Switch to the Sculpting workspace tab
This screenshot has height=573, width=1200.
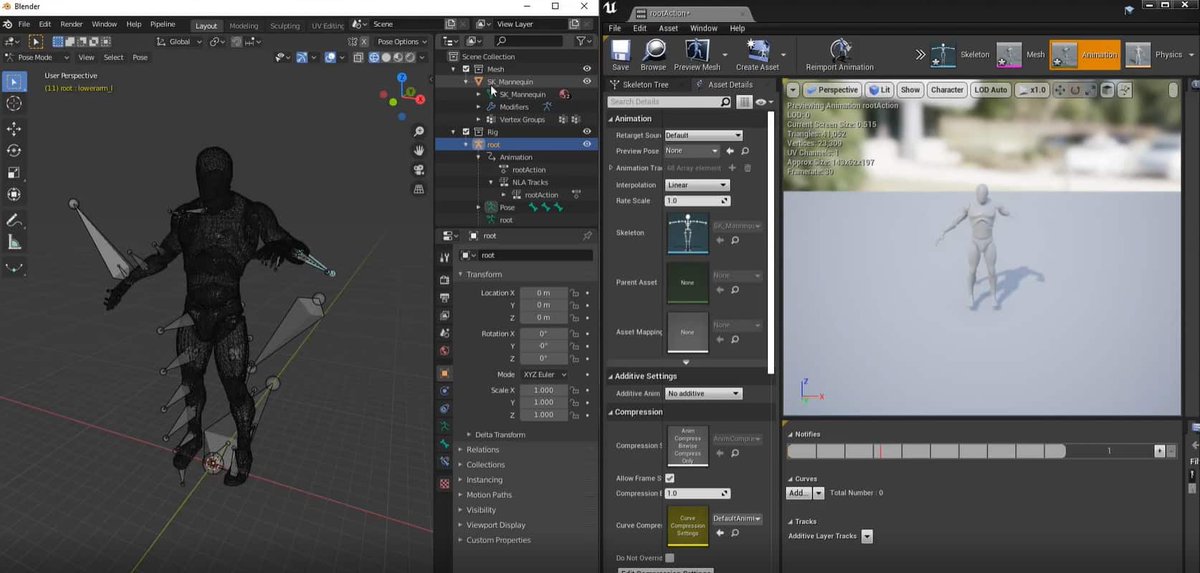[284, 25]
